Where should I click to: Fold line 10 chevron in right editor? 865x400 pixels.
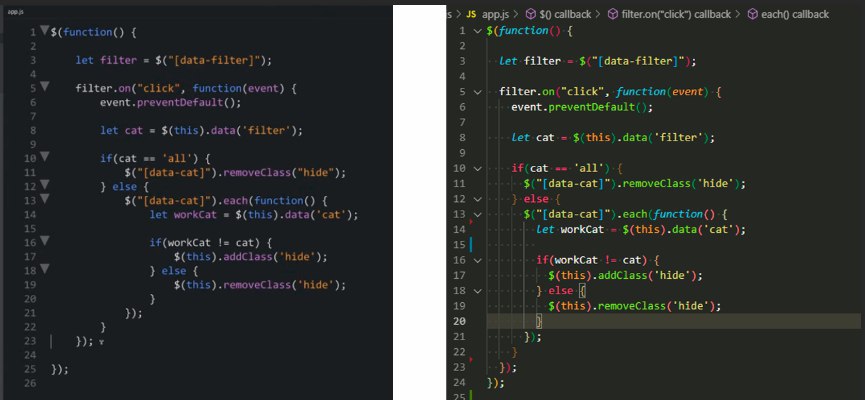(477, 168)
